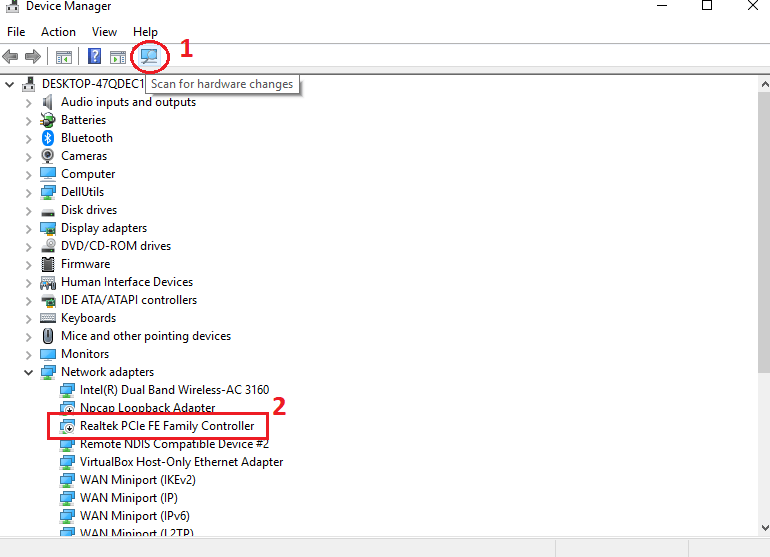Click the IDE ATA/ATAPI controllers icon
Image resolution: width=770 pixels, height=557 pixels.
pos(48,300)
